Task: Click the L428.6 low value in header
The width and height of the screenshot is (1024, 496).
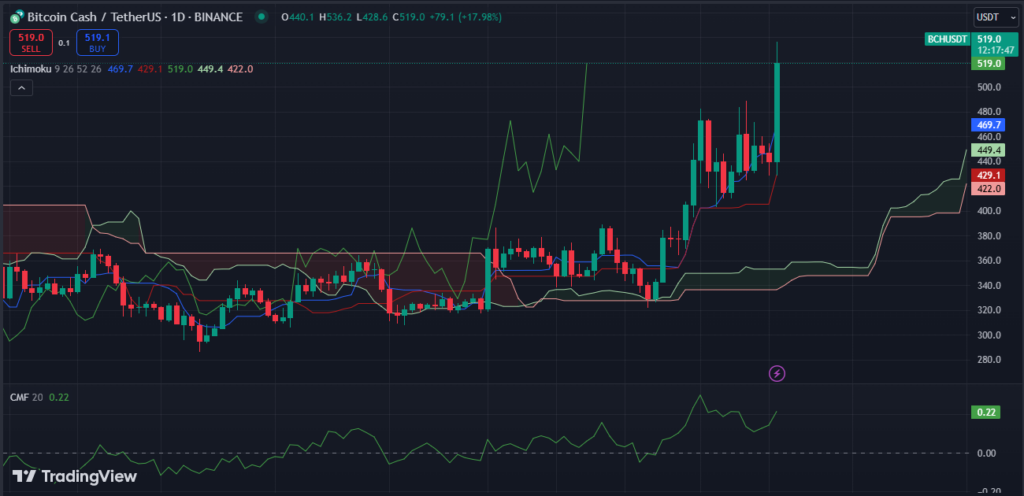Action: click(371, 16)
